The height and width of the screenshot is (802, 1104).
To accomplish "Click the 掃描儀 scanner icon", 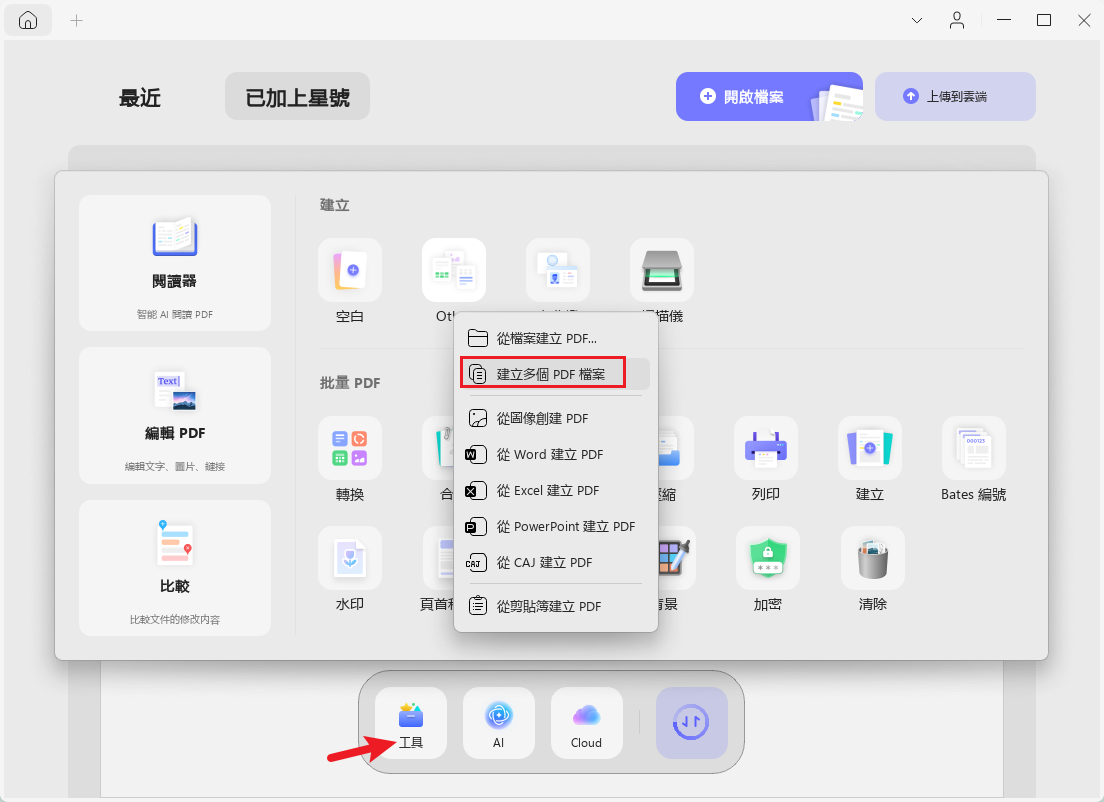I will click(662, 270).
